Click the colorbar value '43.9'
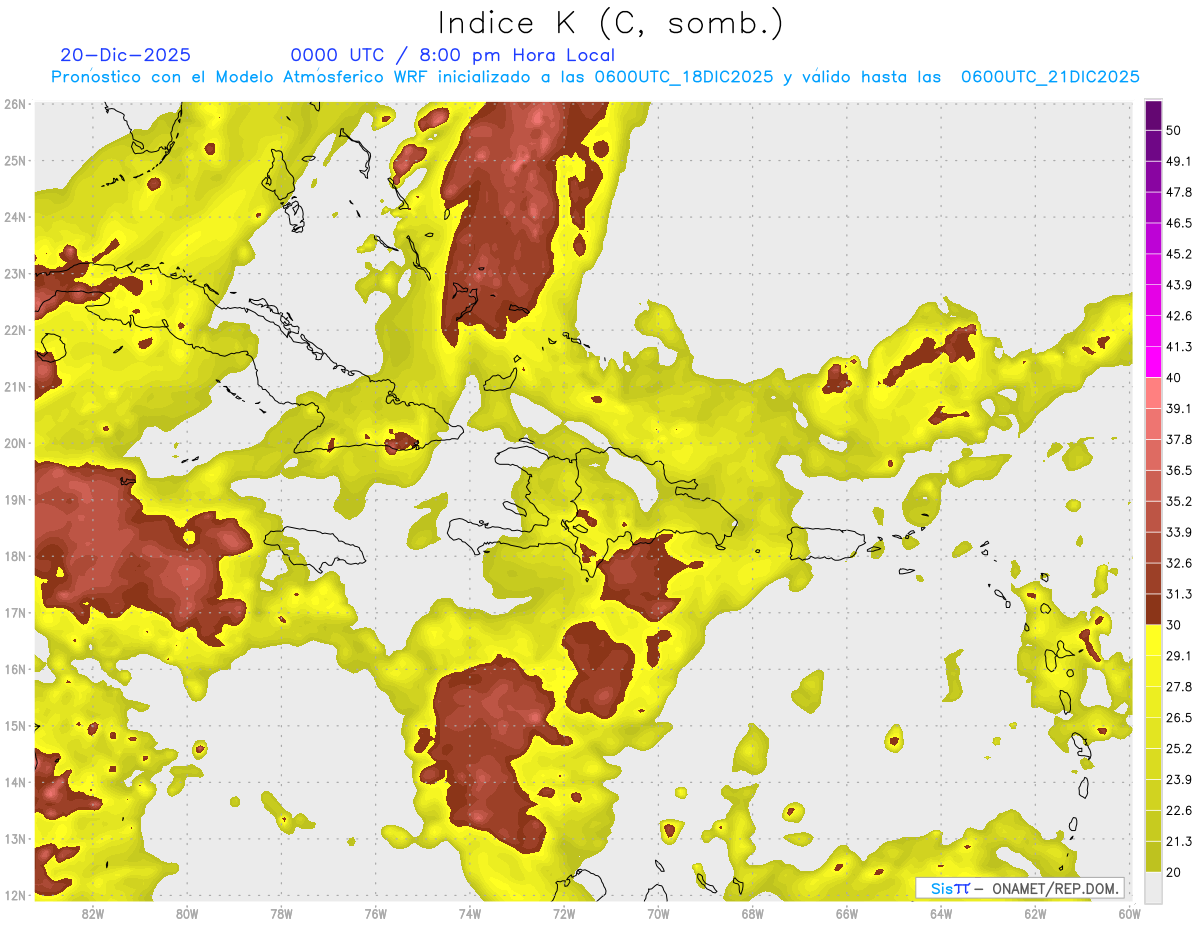Viewport: 1200px width, 927px height. pyautogui.click(x=1179, y=285)
